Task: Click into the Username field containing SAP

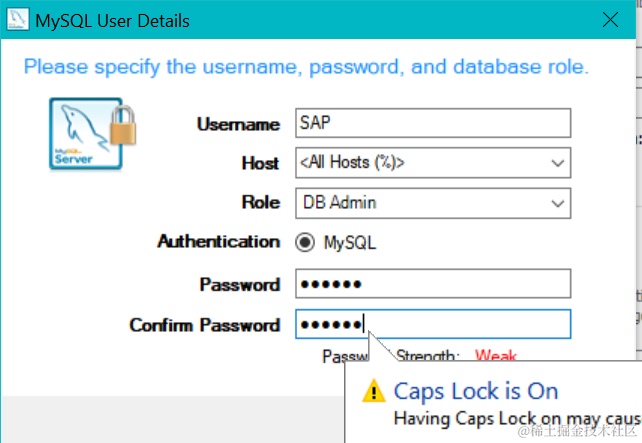Action: pyautogui.click(x=433, y=123)
